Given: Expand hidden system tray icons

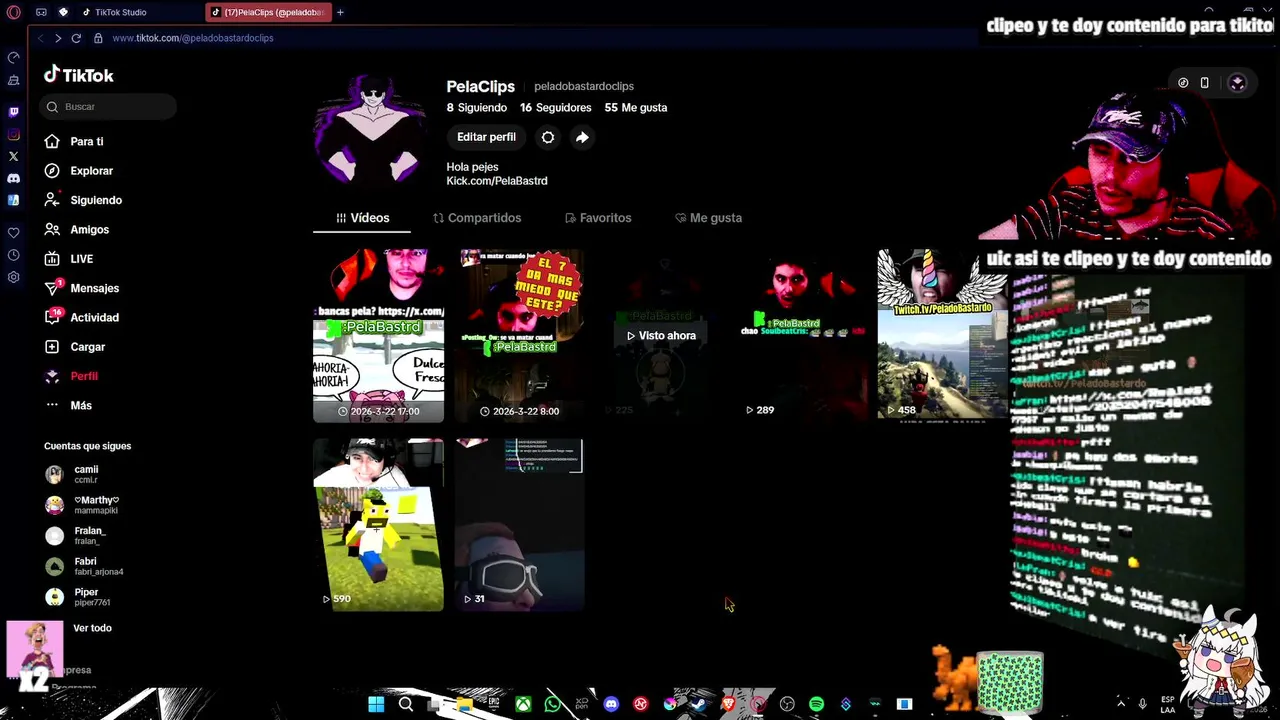Looking at the screenshot, I should tap(1119, 704).
